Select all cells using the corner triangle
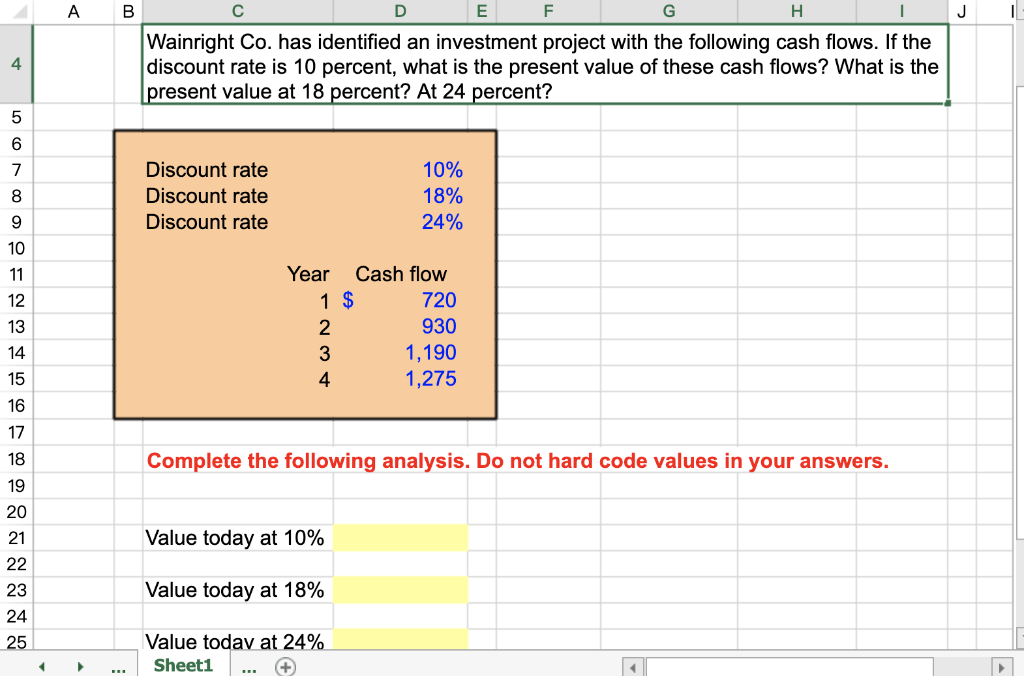 click(x=16, y=10)
